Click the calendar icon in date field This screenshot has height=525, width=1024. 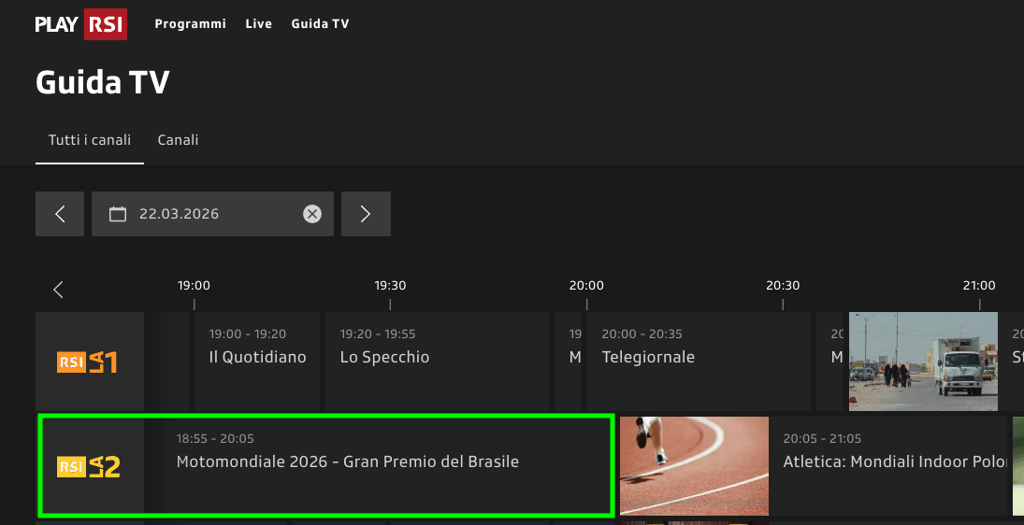pos(118,214)
